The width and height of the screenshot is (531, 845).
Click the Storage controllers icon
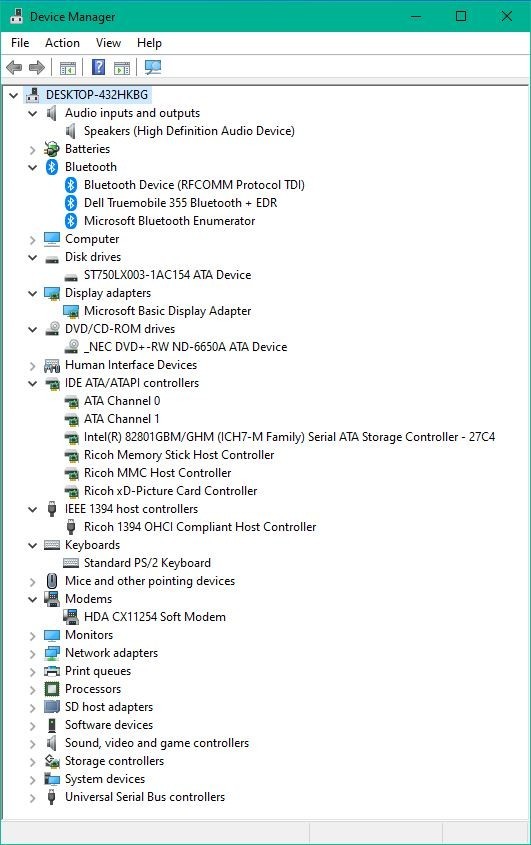point(52,761)
